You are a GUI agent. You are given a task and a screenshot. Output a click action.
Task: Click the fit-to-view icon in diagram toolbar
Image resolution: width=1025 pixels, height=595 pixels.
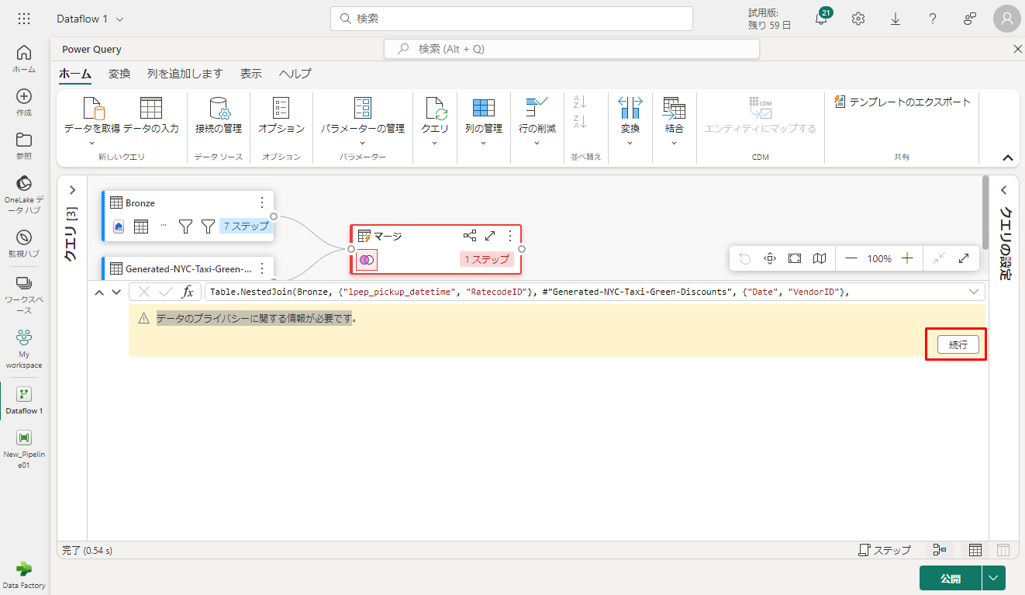794,258
